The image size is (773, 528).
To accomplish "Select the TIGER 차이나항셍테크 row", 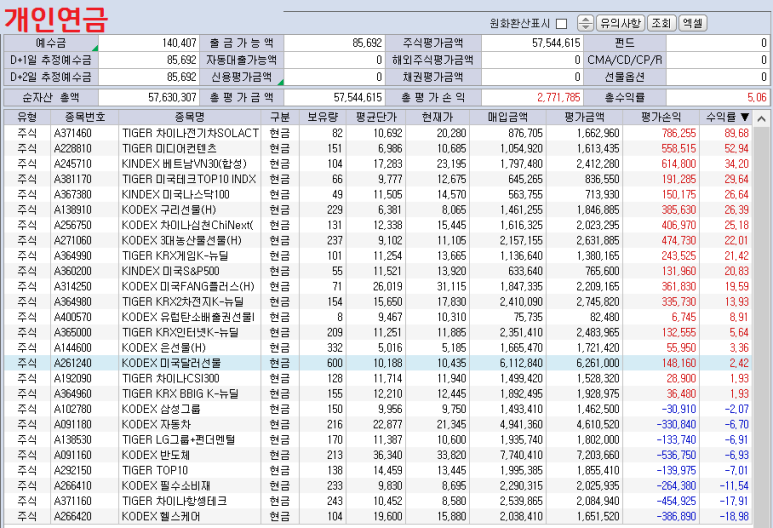I will tap(379, 501).
